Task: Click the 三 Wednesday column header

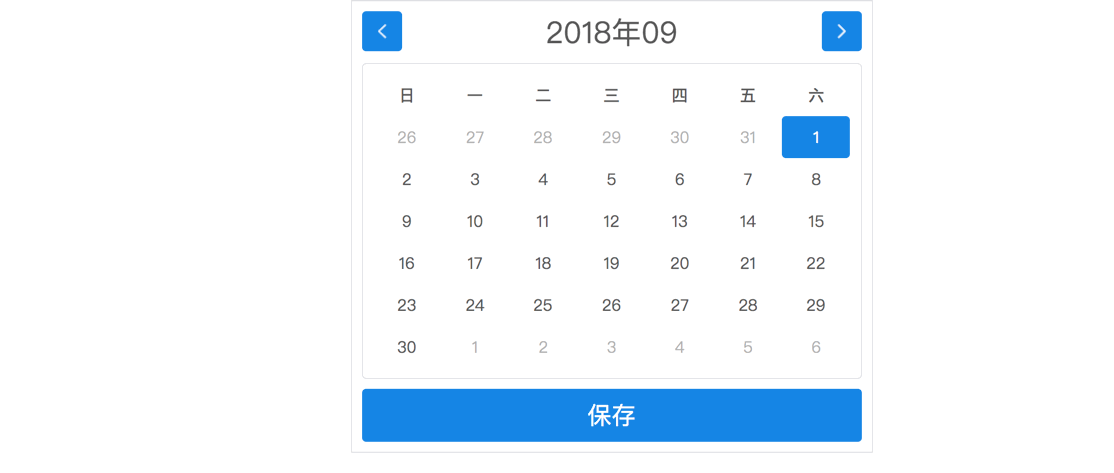Action: point(611,96)
